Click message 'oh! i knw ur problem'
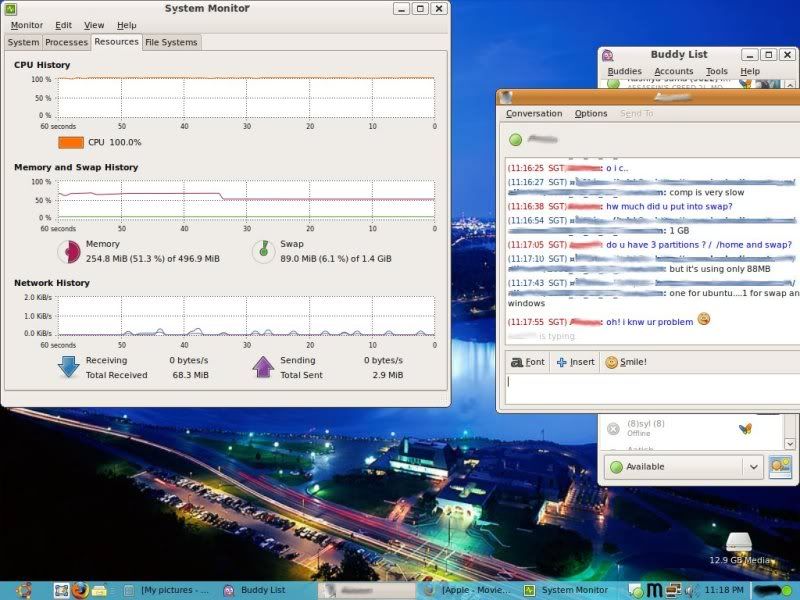The height and width of the screenshot is (600, 800). click(x=649, y=322)
